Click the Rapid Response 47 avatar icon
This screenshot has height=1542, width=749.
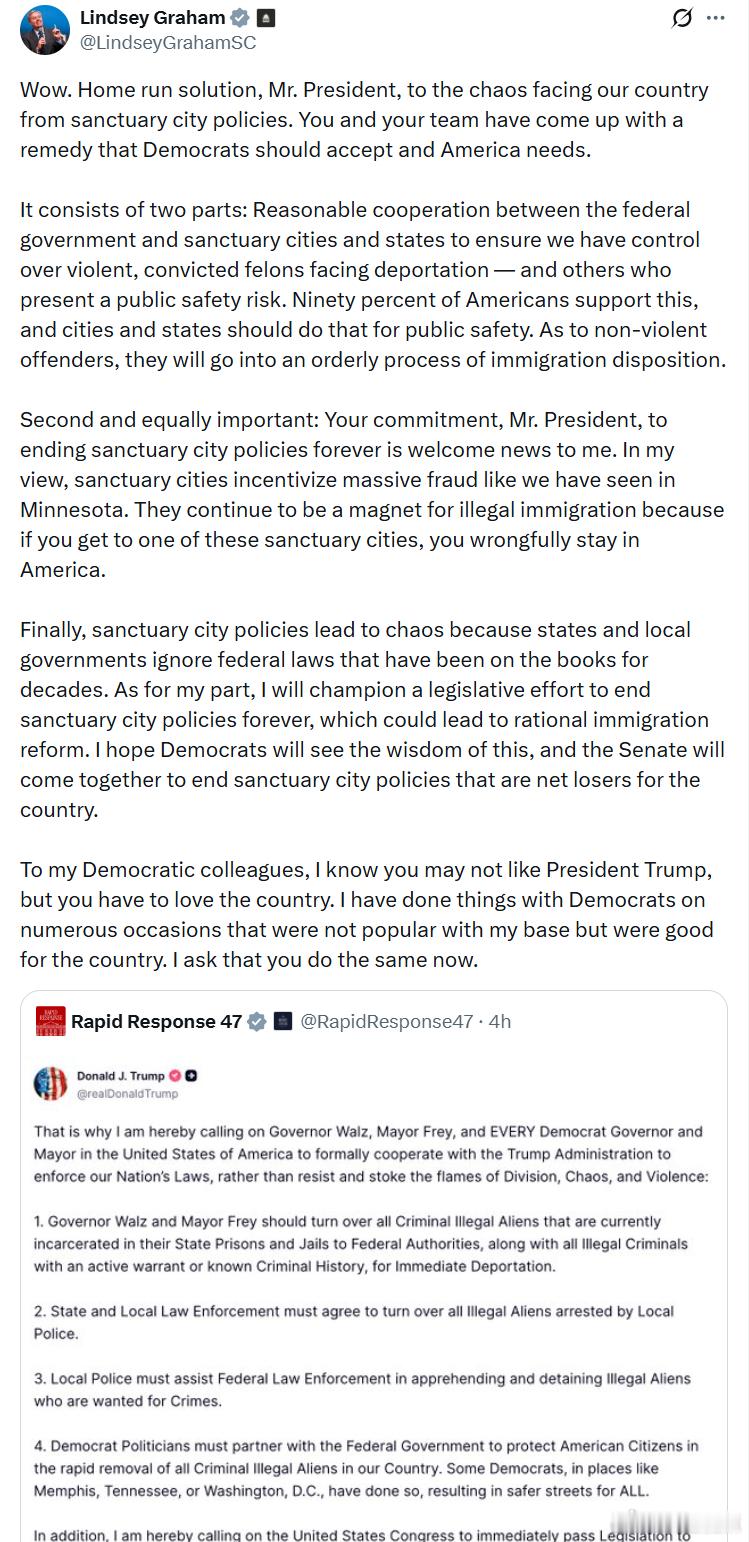pyautogui.click(x=50, y=1021)
